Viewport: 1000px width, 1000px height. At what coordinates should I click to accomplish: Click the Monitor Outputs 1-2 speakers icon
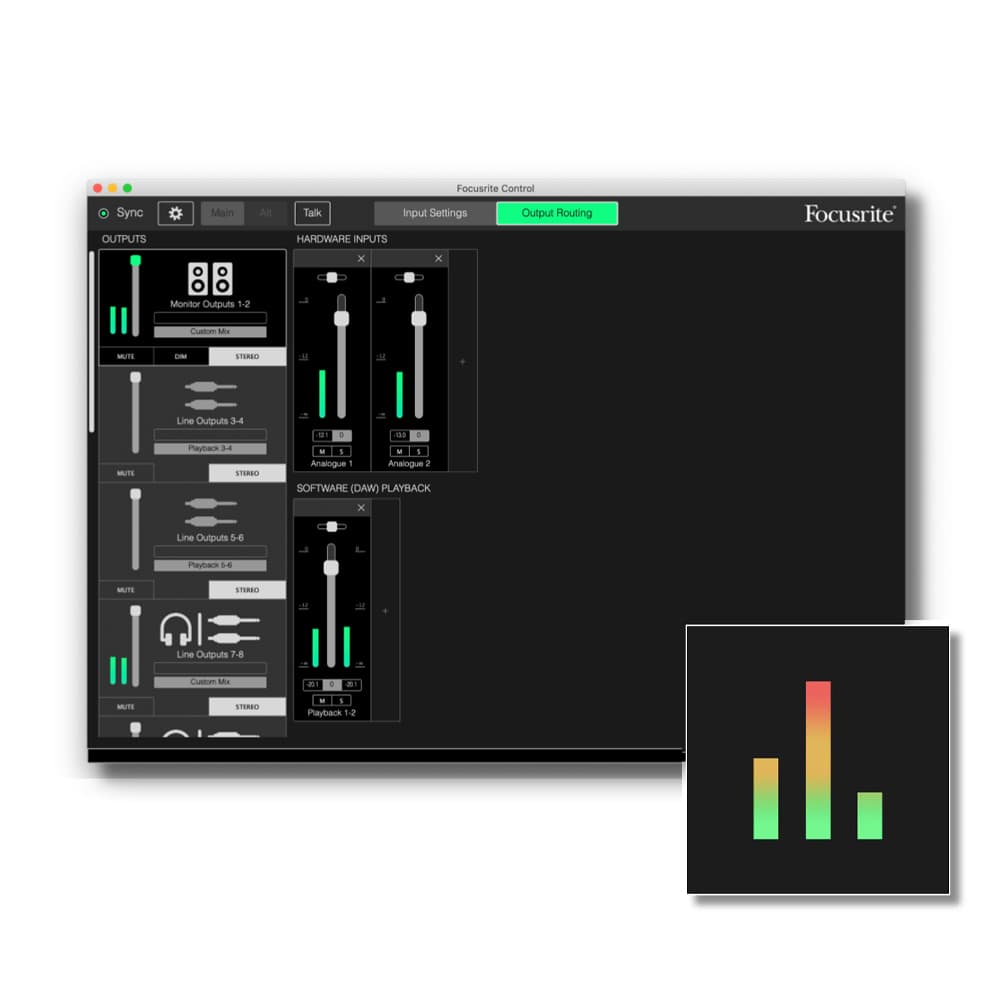210,279
